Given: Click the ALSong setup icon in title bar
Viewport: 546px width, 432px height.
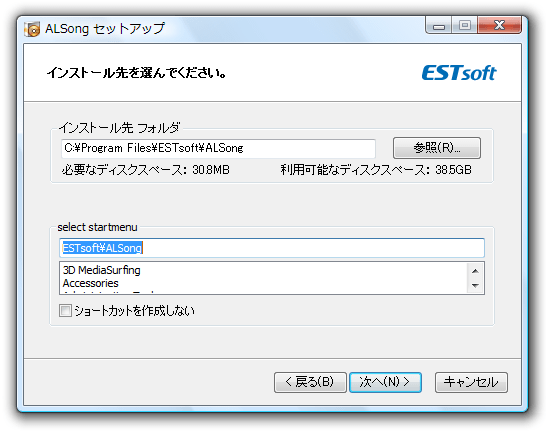Looking at the screenshot, I should [x=32, y=29].
